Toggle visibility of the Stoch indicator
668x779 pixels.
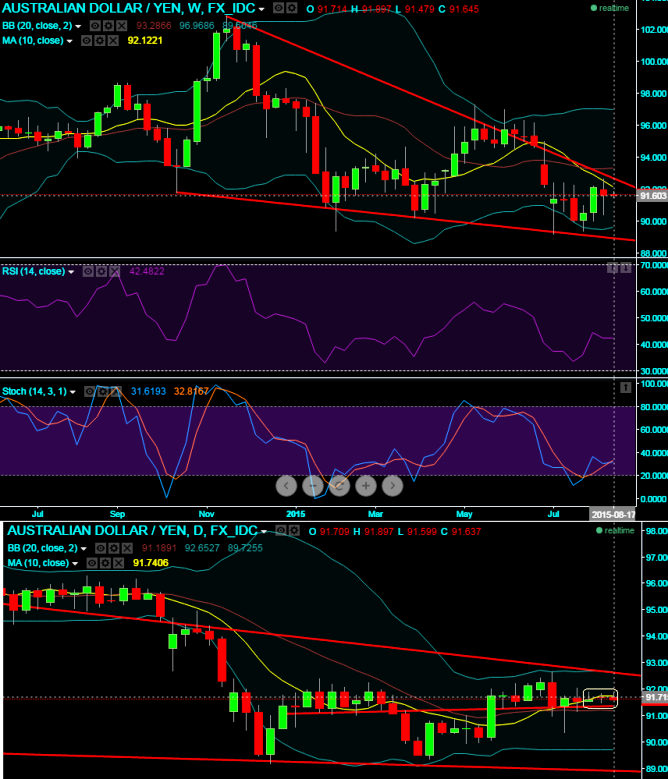(x=89, y=391)
